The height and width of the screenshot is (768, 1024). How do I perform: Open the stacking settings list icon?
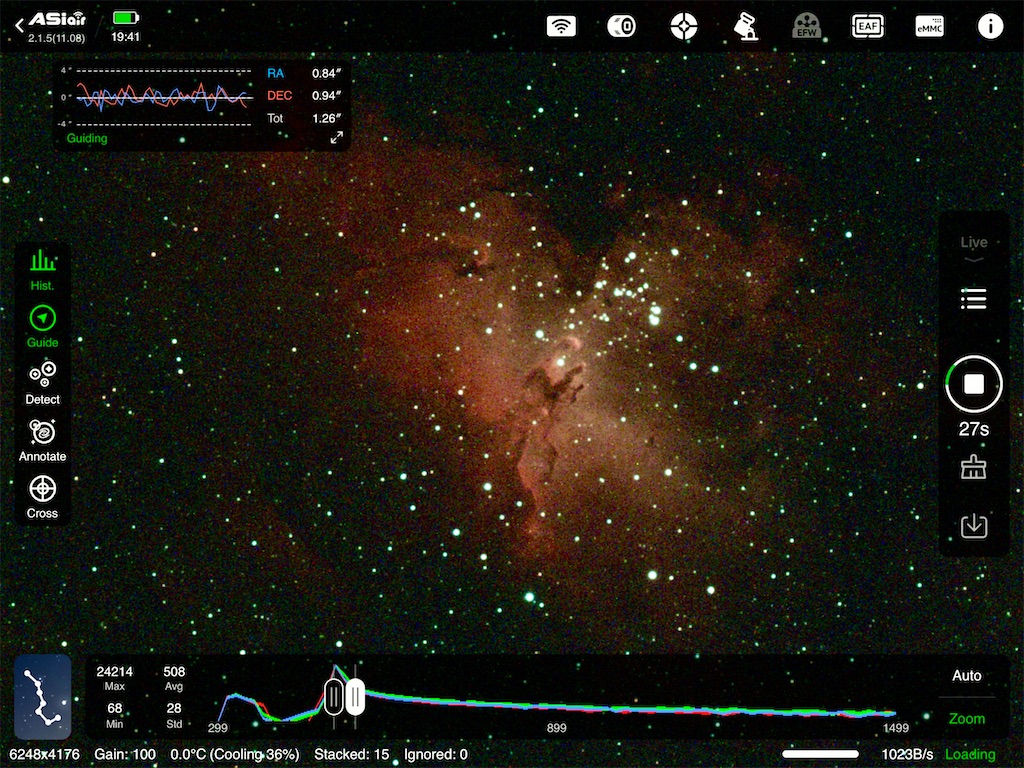974,299
